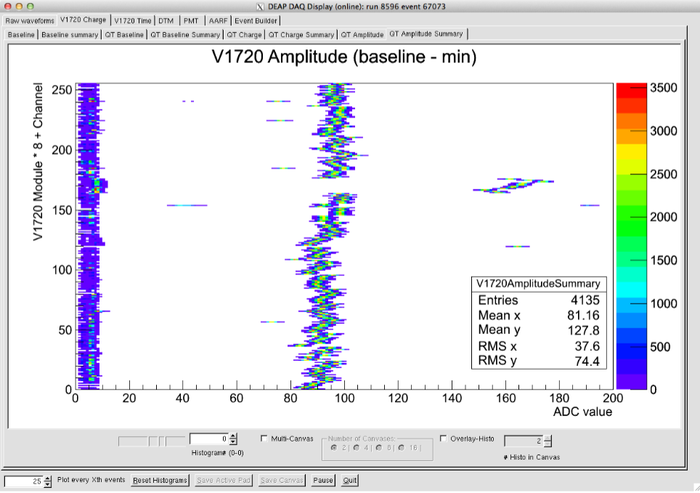The width and height of the screenshot is (700, 493).
Task: Click the Pause button
Action: point(323,480)
